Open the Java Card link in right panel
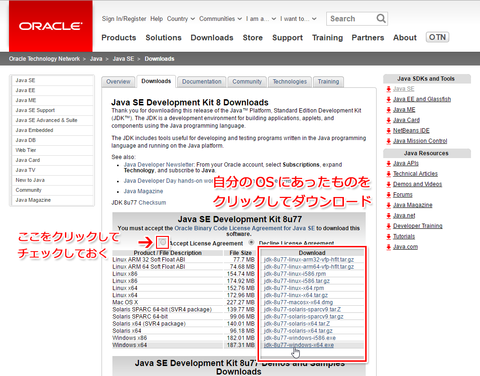480x376 pixels. click(406, 120)
